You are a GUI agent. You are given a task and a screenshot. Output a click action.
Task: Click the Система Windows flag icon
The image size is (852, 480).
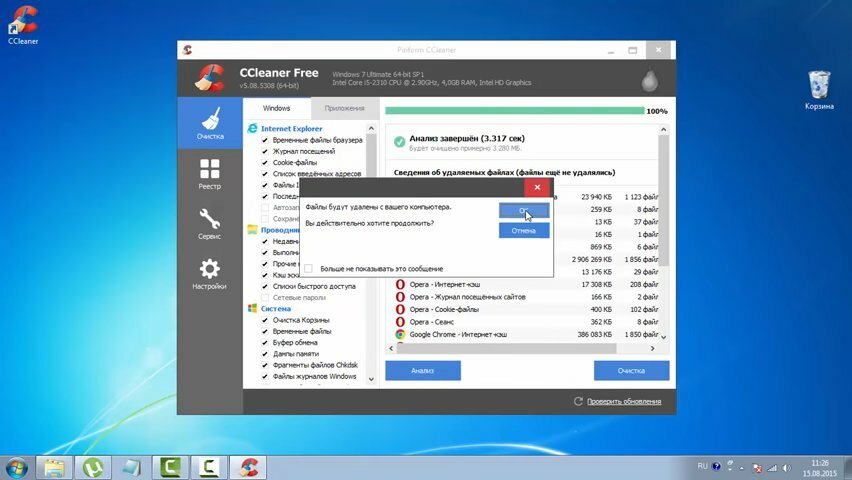click(x=252, y=308)
